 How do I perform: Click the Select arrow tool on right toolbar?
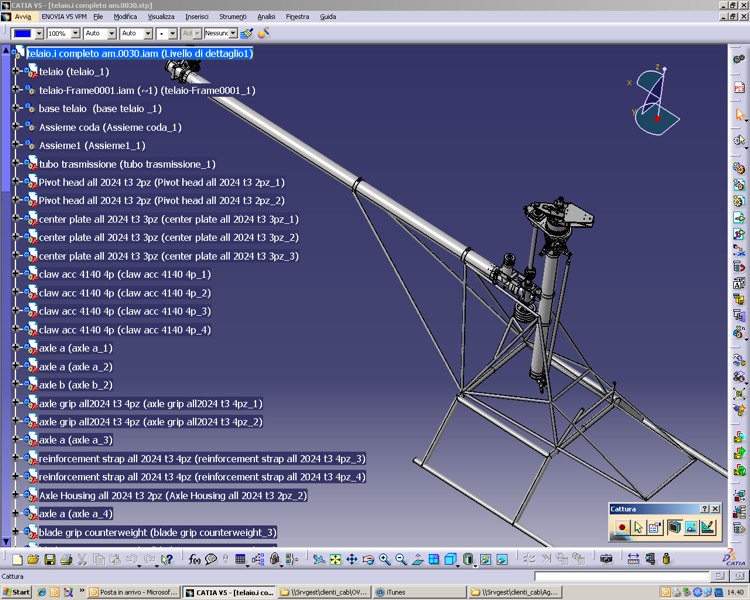[x=739, y=115]
